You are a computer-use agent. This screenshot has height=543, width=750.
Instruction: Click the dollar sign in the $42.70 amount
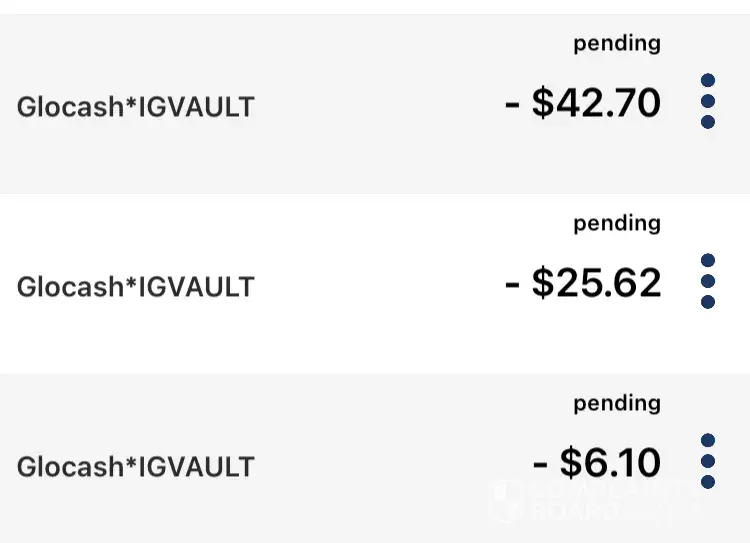(543, 103)
